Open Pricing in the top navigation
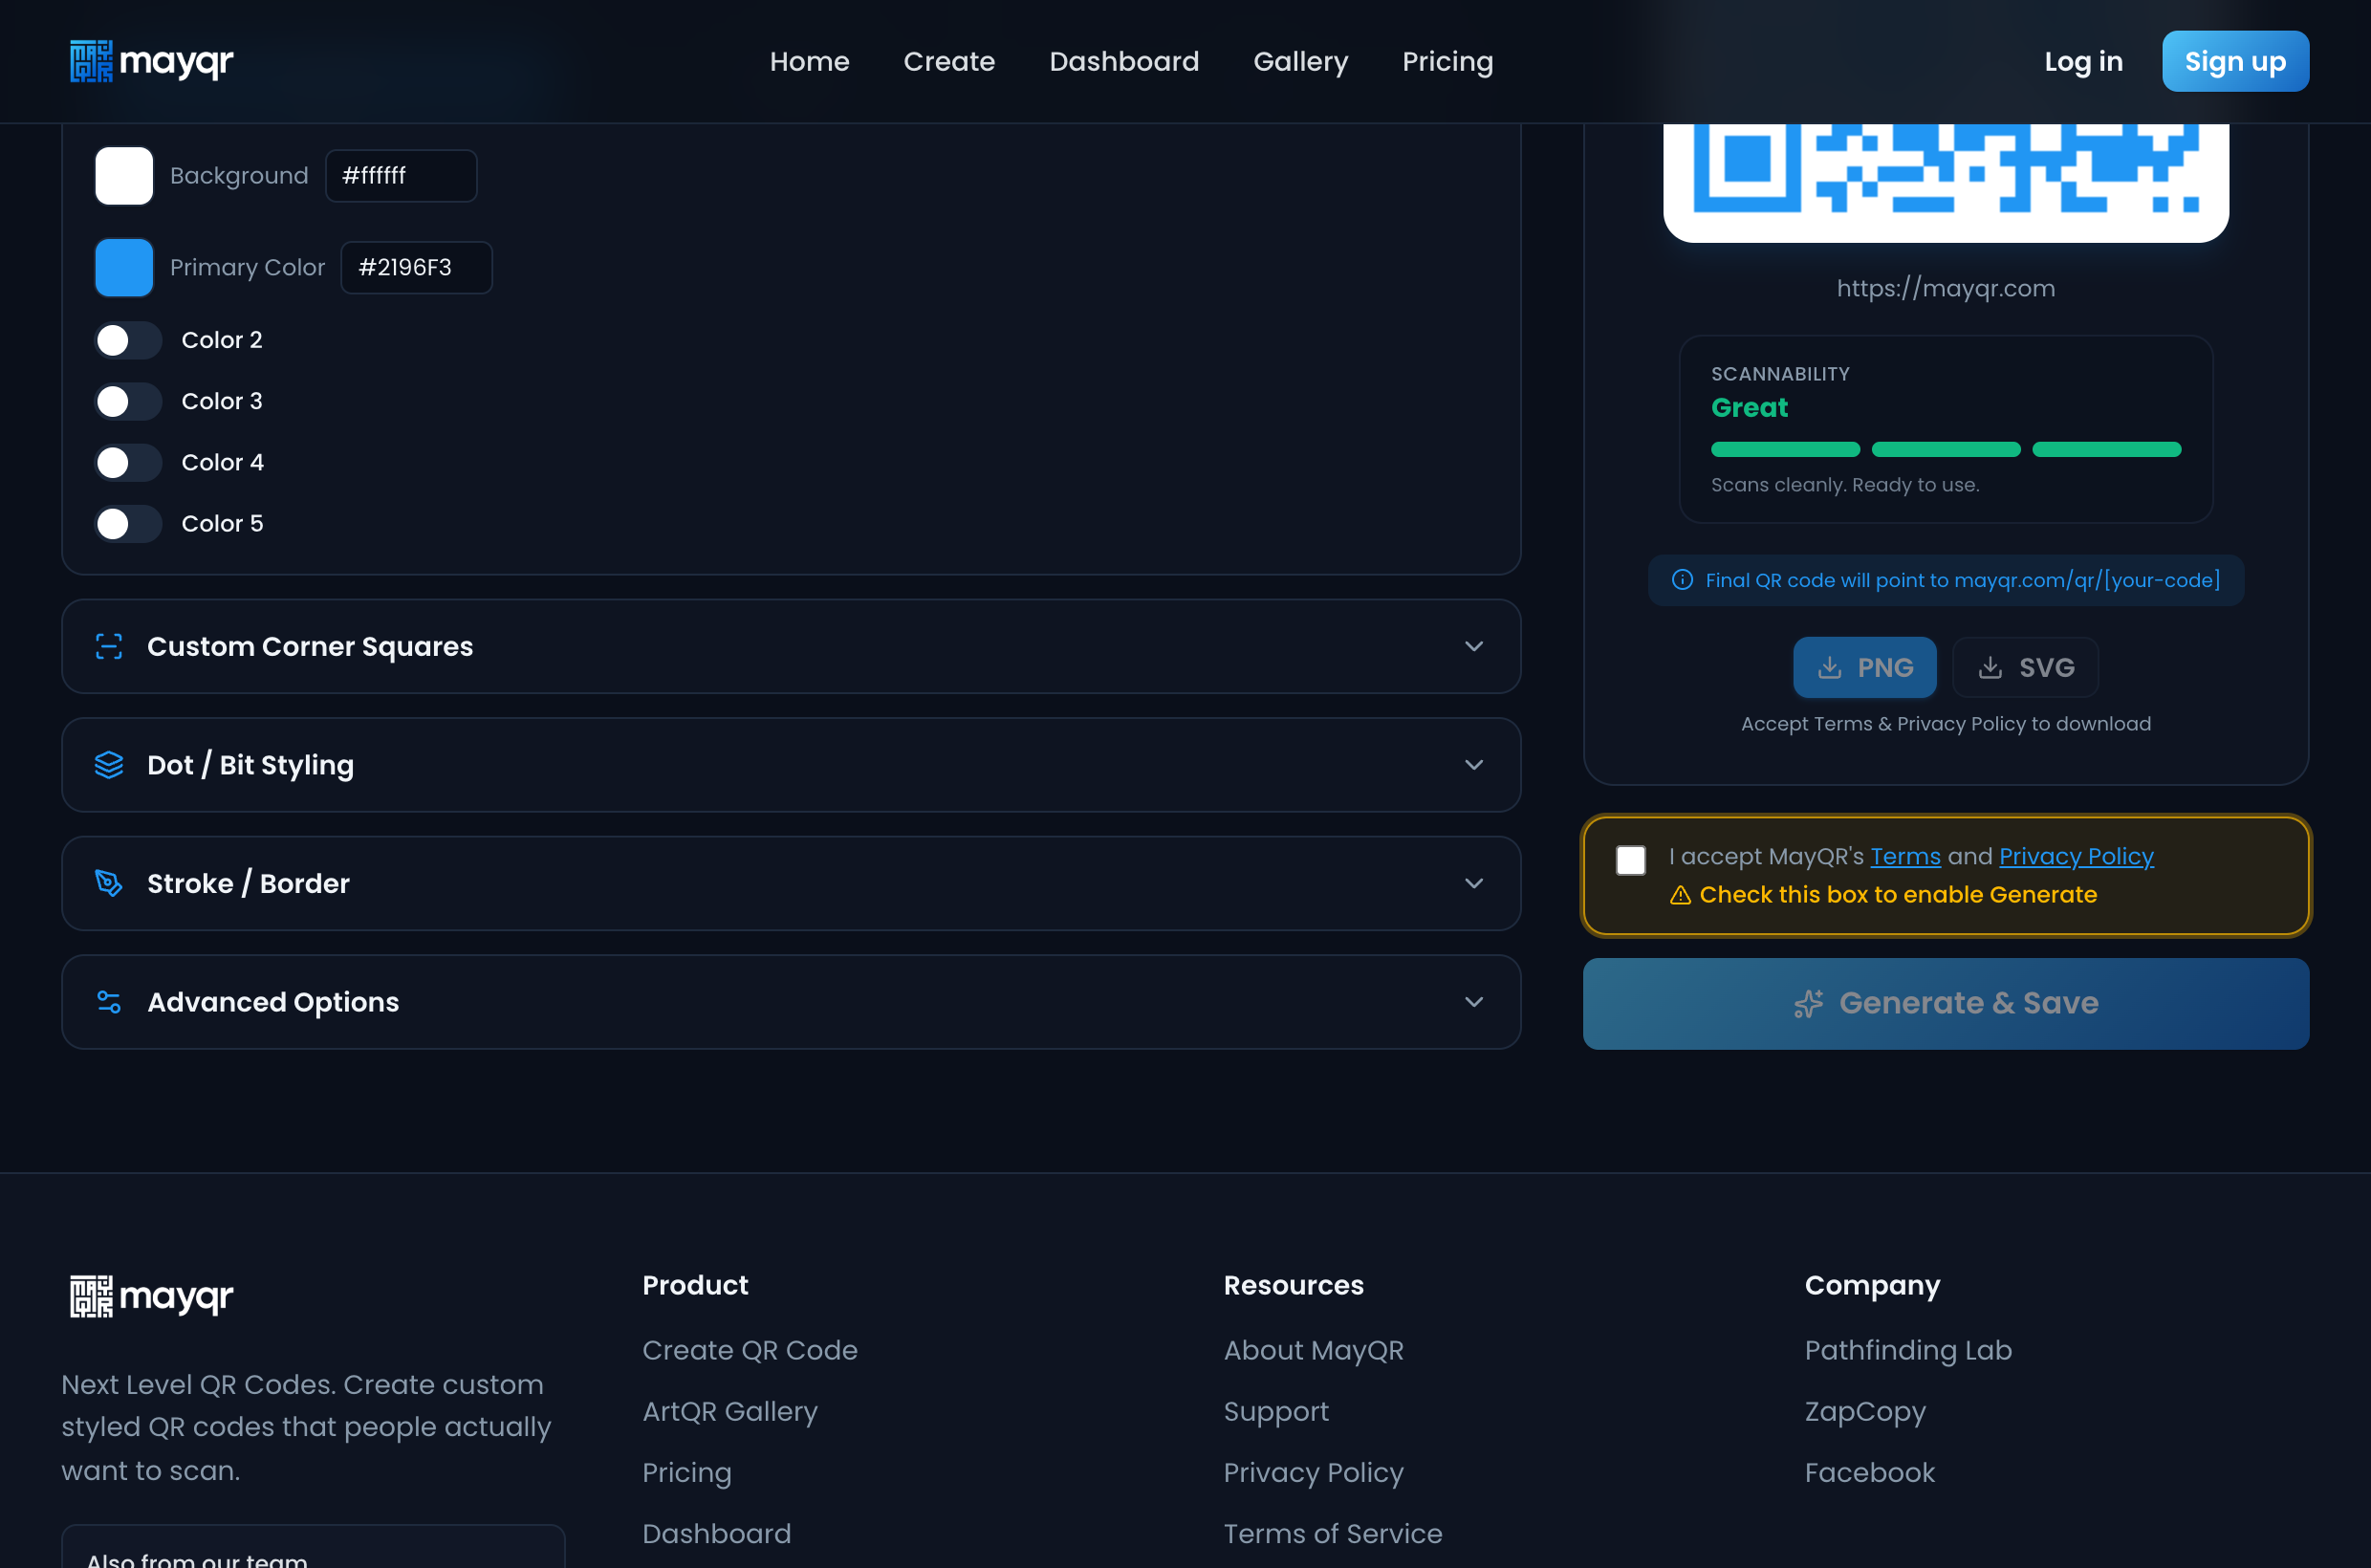Viewport: 2371px width, 1568px height. coord(1447,62)
